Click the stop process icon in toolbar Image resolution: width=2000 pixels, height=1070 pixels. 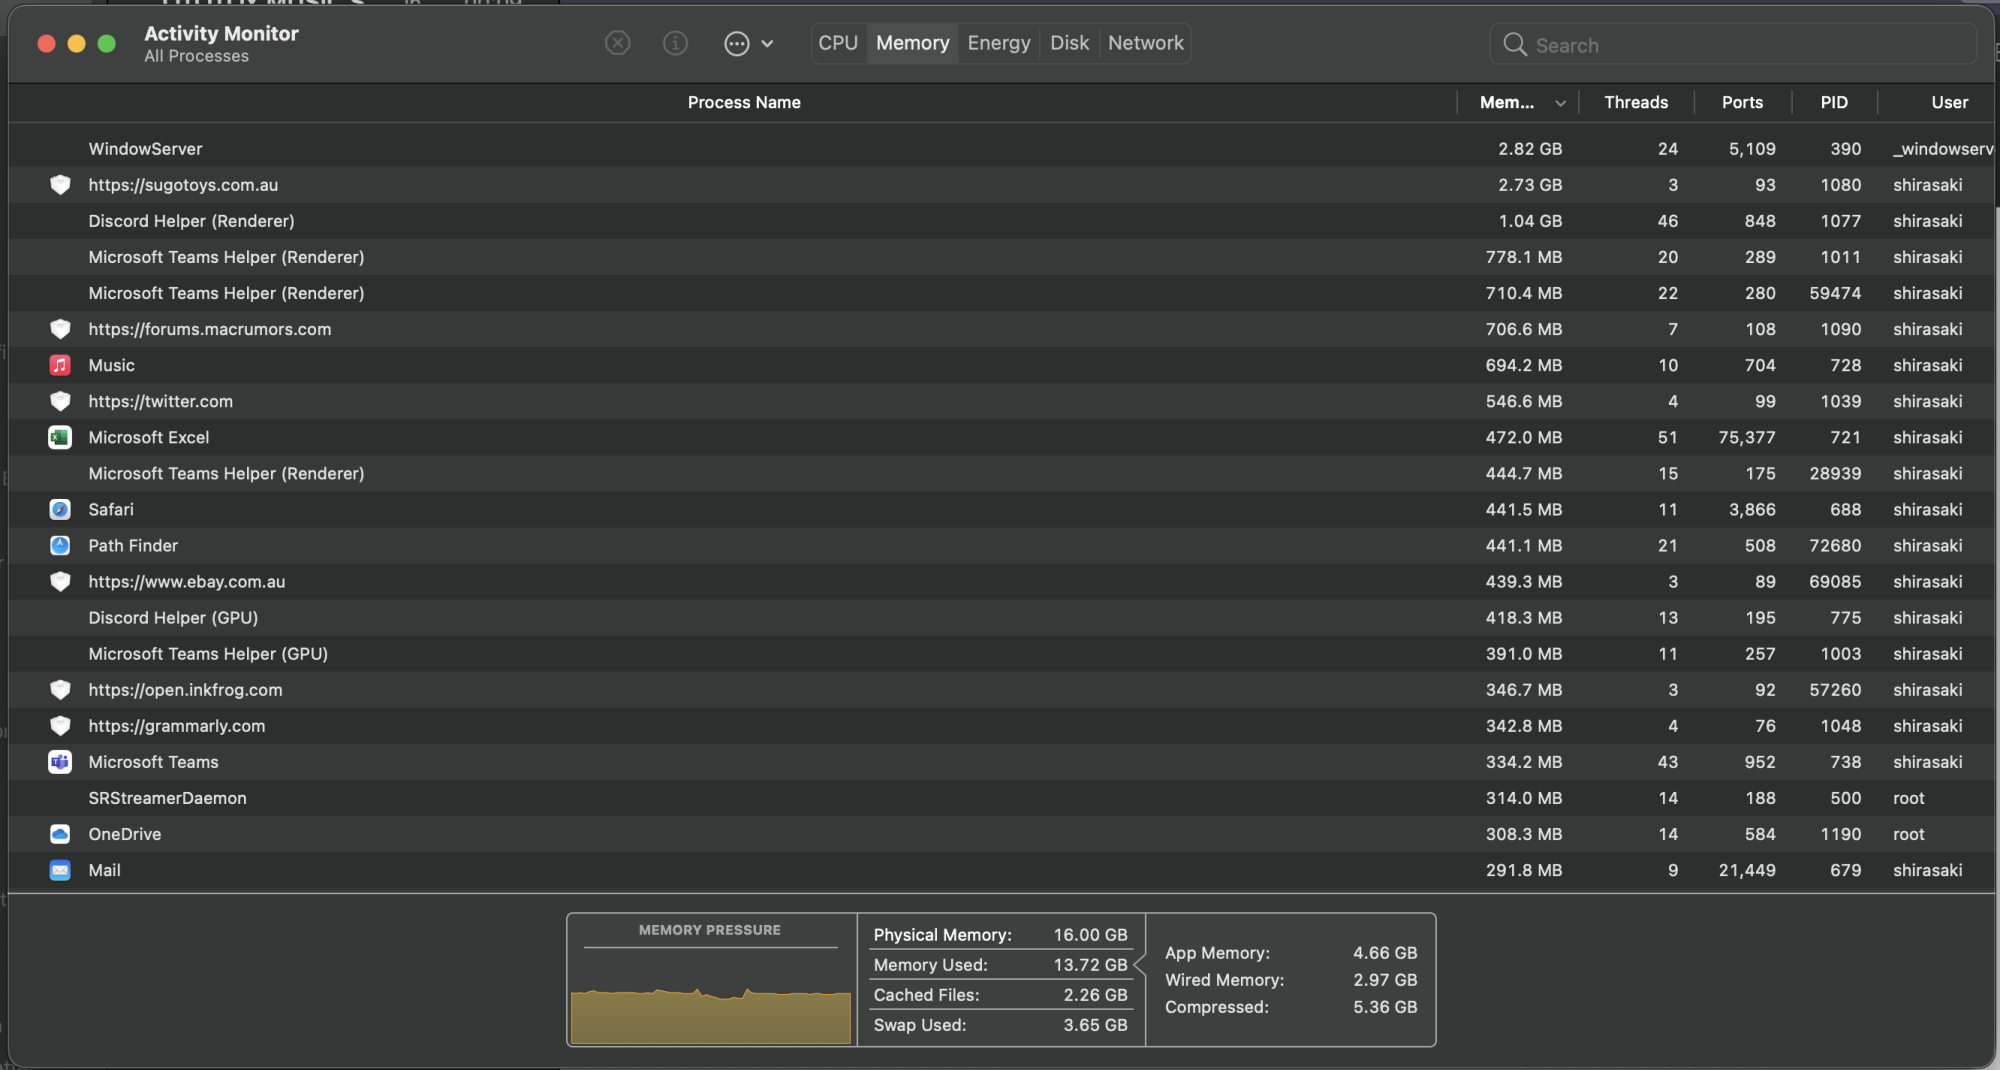(618, 43)
